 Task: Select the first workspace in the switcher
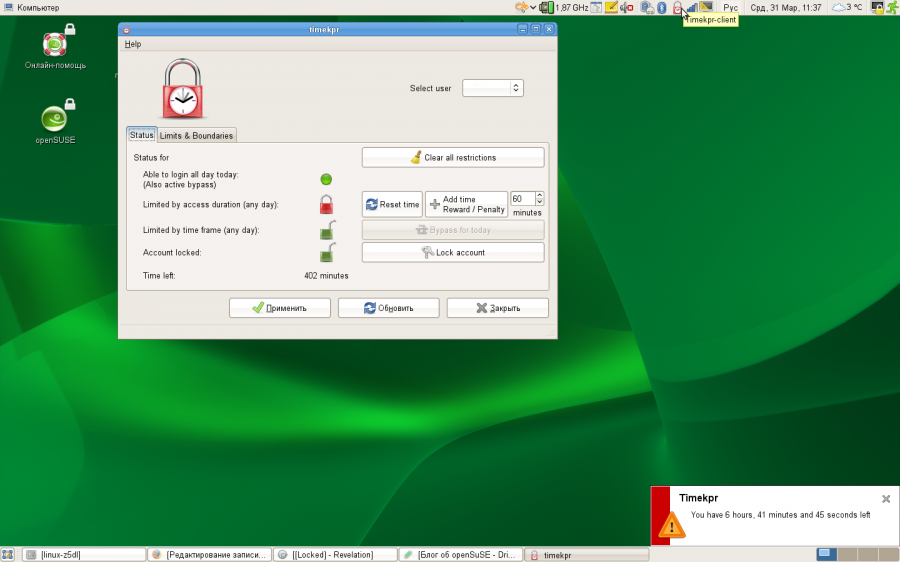pyautogui.click(x=826, y=554)
